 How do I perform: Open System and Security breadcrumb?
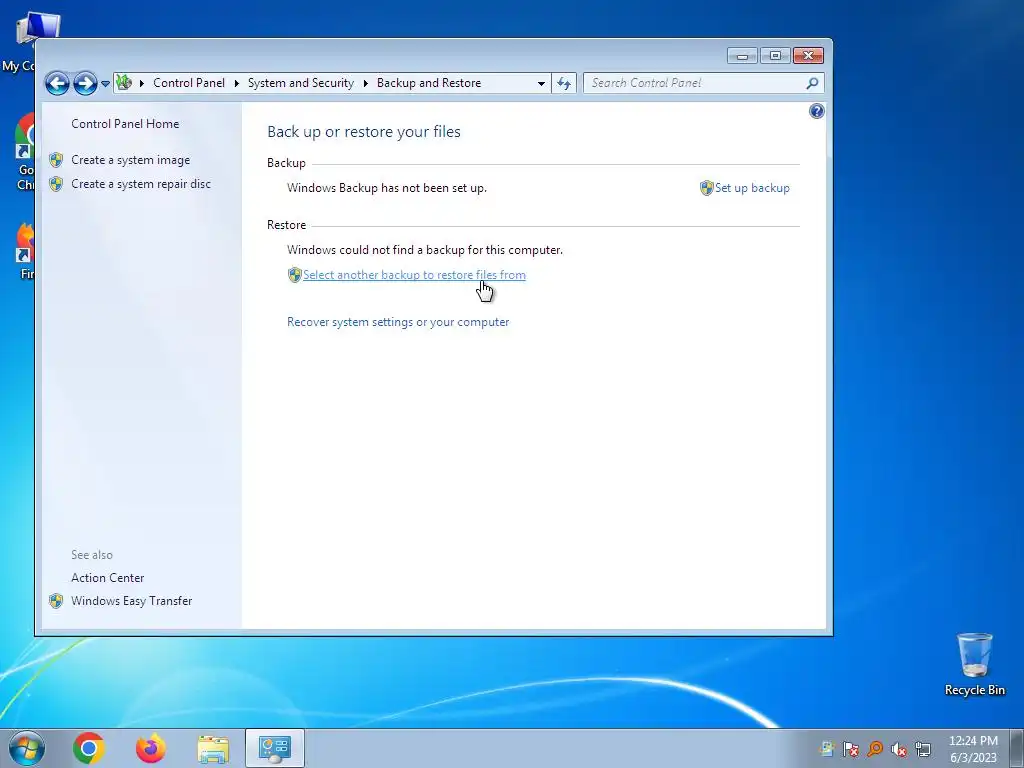pyautogui.click(x=300, y=83)
